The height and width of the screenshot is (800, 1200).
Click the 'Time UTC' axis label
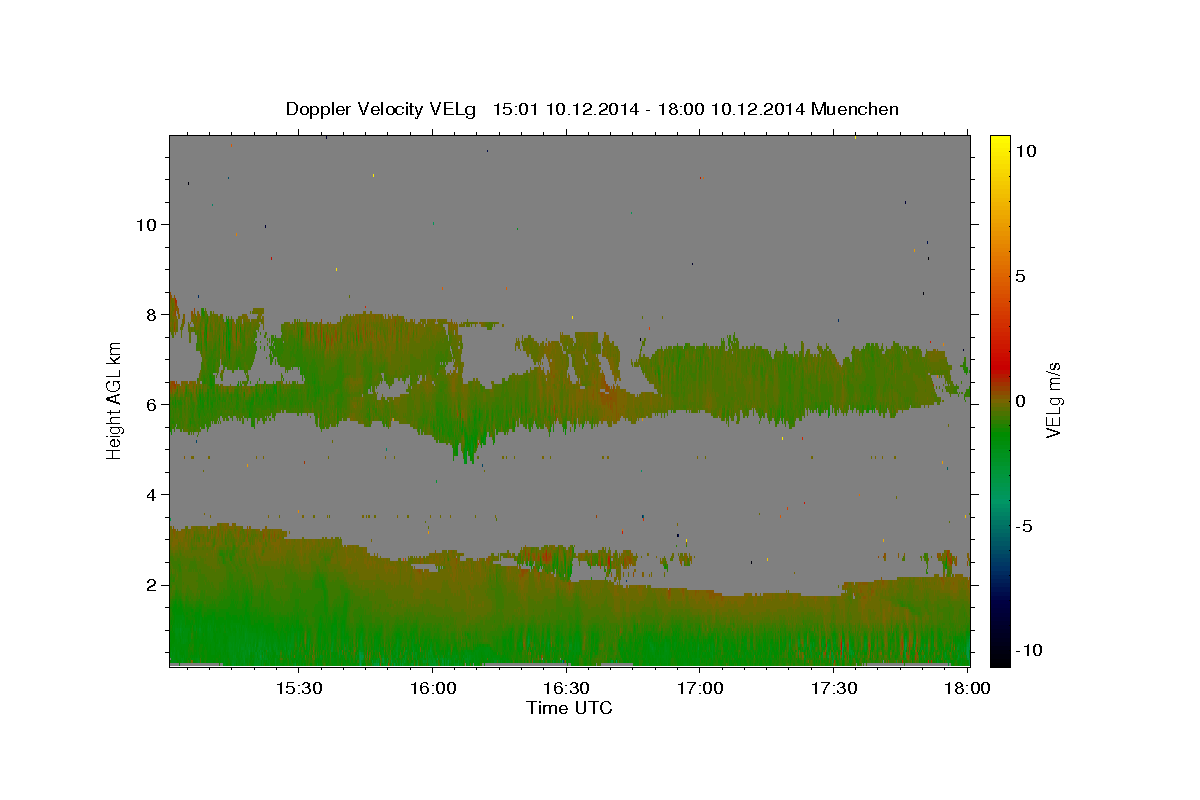point(569,708)
